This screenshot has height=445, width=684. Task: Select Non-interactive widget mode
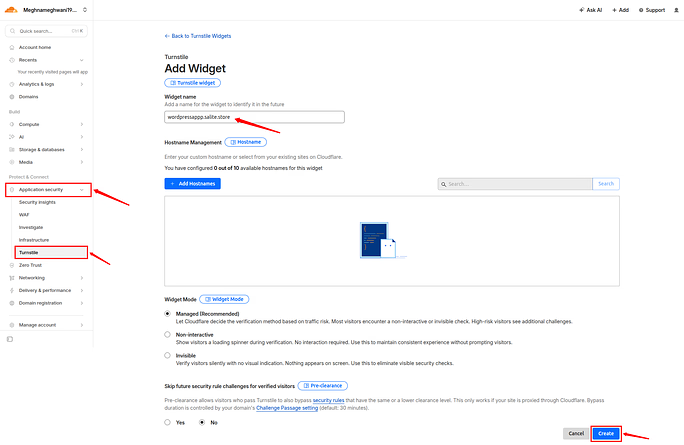pyautogui.click(x=168, y=335)
